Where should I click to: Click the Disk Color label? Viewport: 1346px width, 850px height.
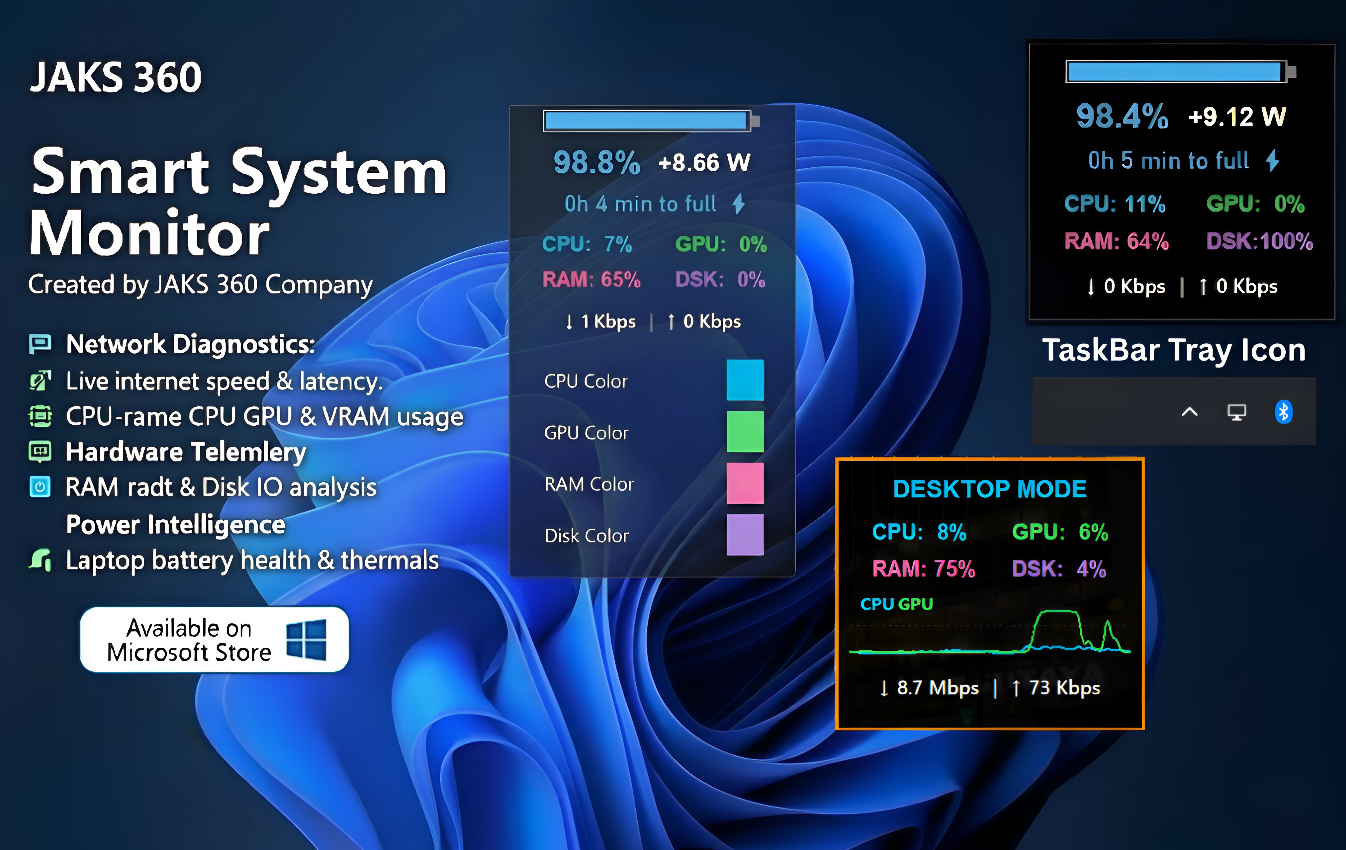click(x=587, y=536)
